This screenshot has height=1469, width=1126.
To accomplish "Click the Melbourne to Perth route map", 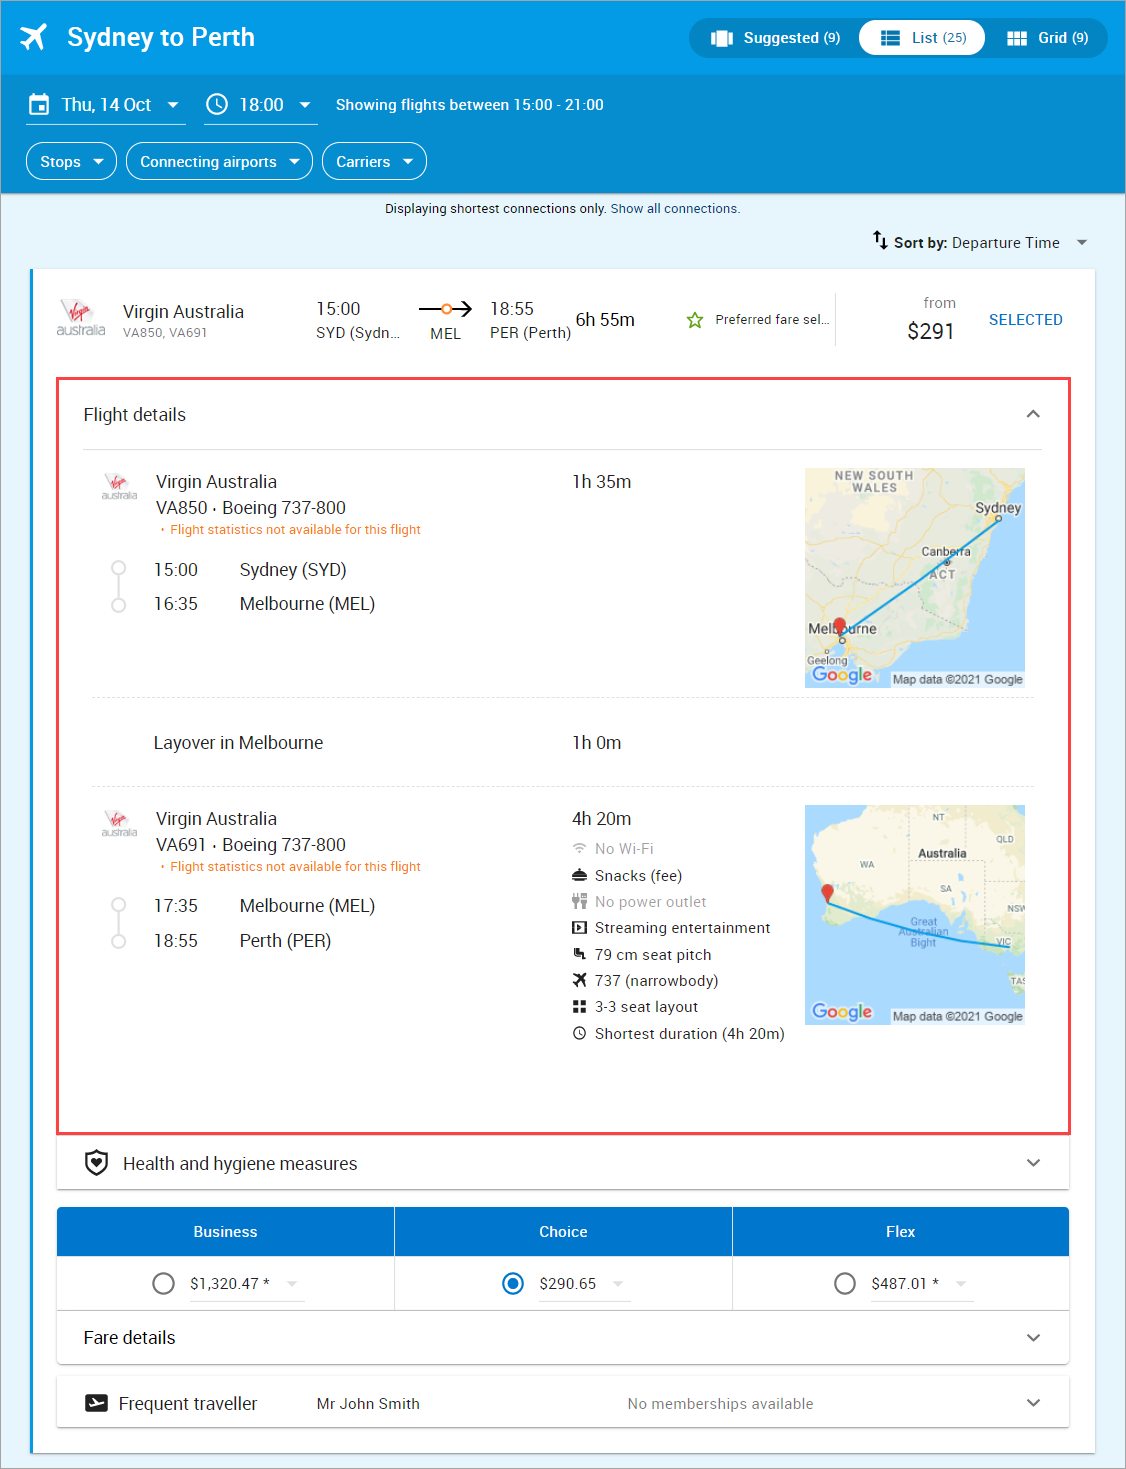I will click(x=915, y=915).
